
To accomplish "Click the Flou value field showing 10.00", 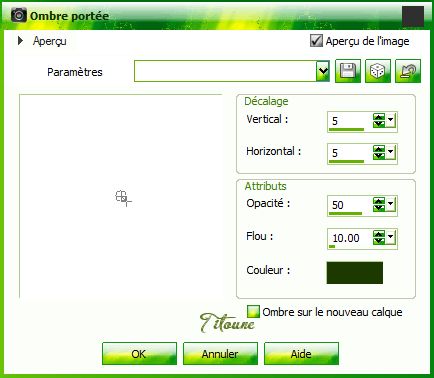I will pos(350,238).
